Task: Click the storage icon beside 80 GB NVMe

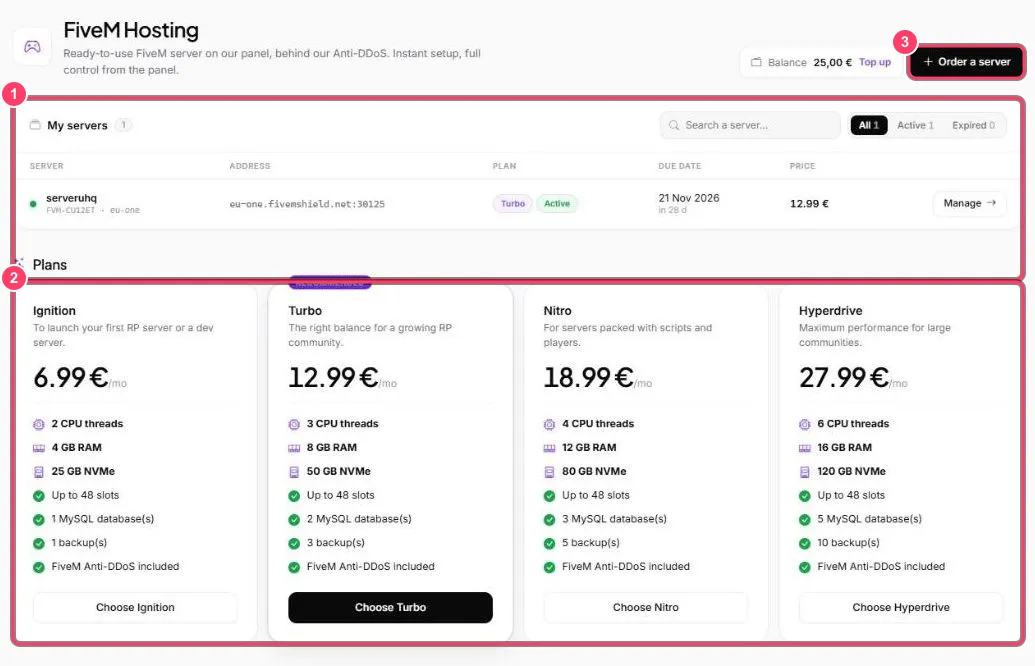Action: click(x=549, y=472)
